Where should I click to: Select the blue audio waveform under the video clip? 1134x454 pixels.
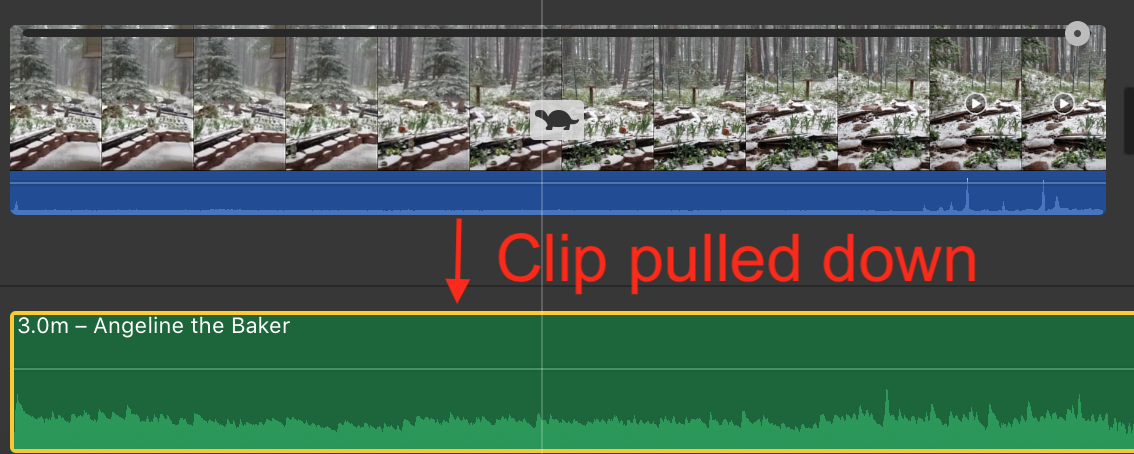click(x=558, y=193)
